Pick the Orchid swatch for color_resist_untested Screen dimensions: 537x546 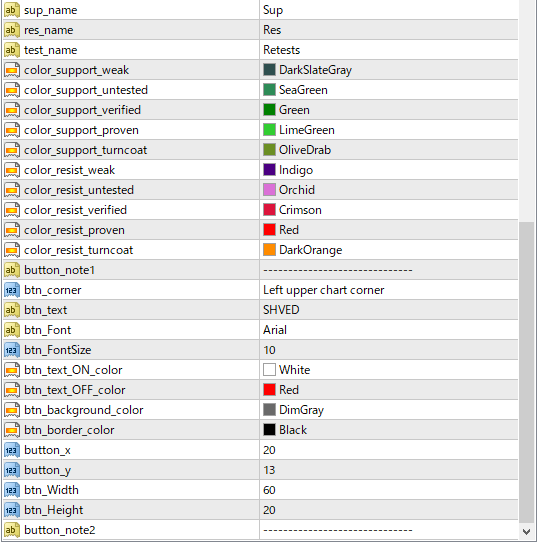coord(269,190)
